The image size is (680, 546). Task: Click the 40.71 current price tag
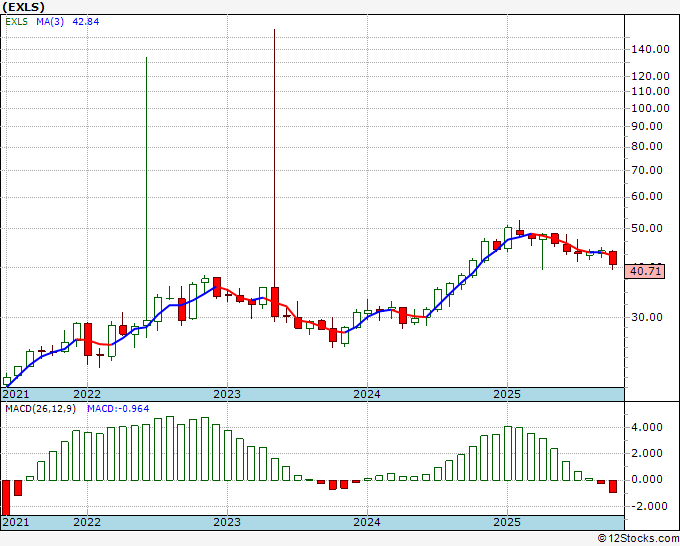(x=644, y=271)
